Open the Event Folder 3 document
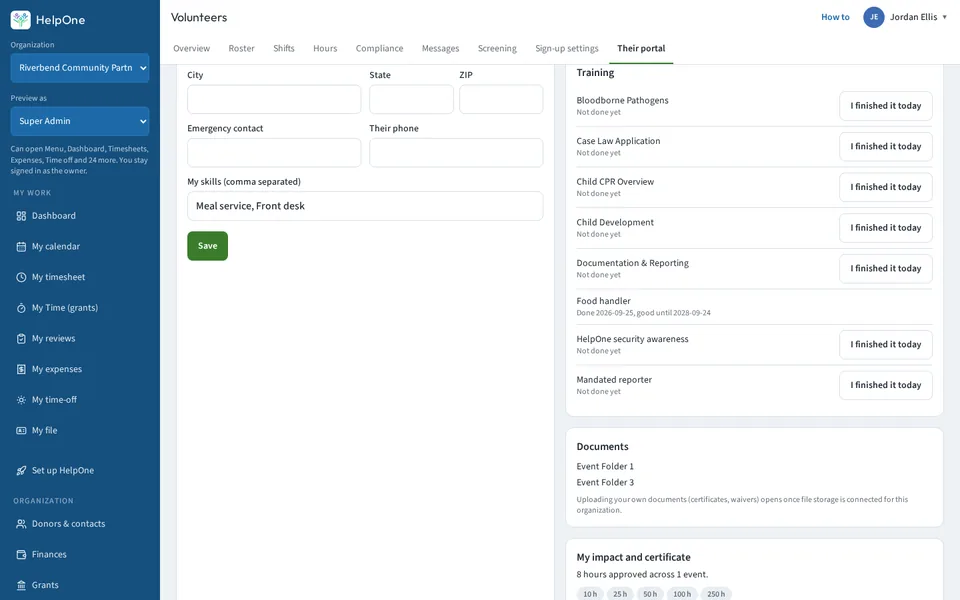This screenshot has width=960, height=600. point(605,482)
